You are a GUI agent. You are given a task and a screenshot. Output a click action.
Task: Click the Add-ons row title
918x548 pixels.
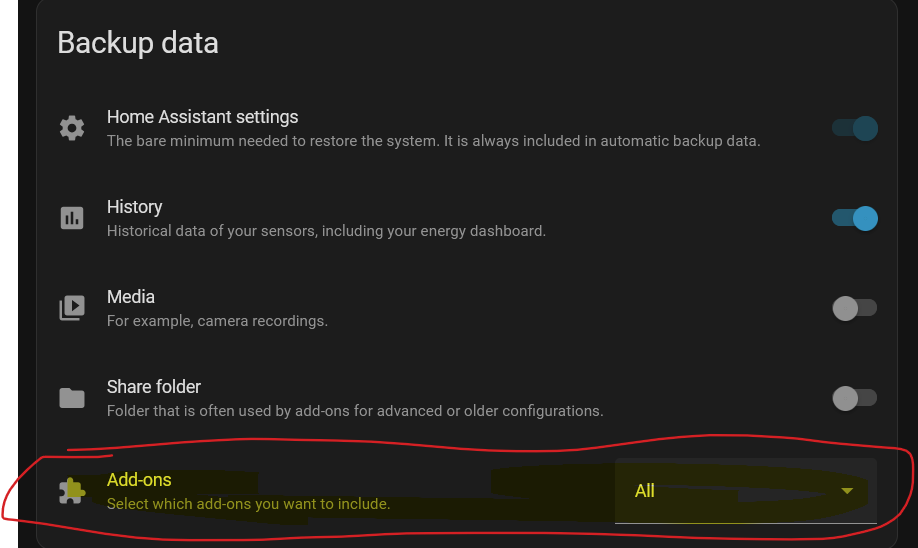tap(139, 480)
